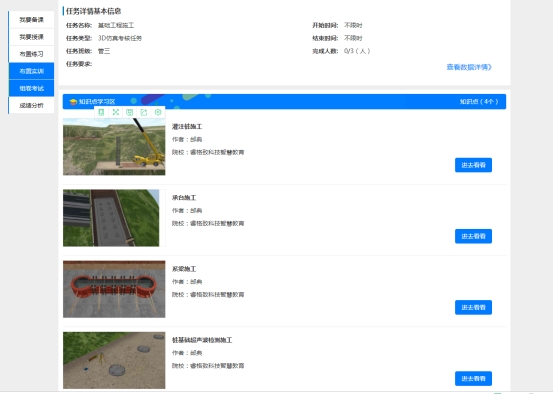553x395 pixels.
Task: Open 我要备课 in the left sidebar
Action: [31, 20]
